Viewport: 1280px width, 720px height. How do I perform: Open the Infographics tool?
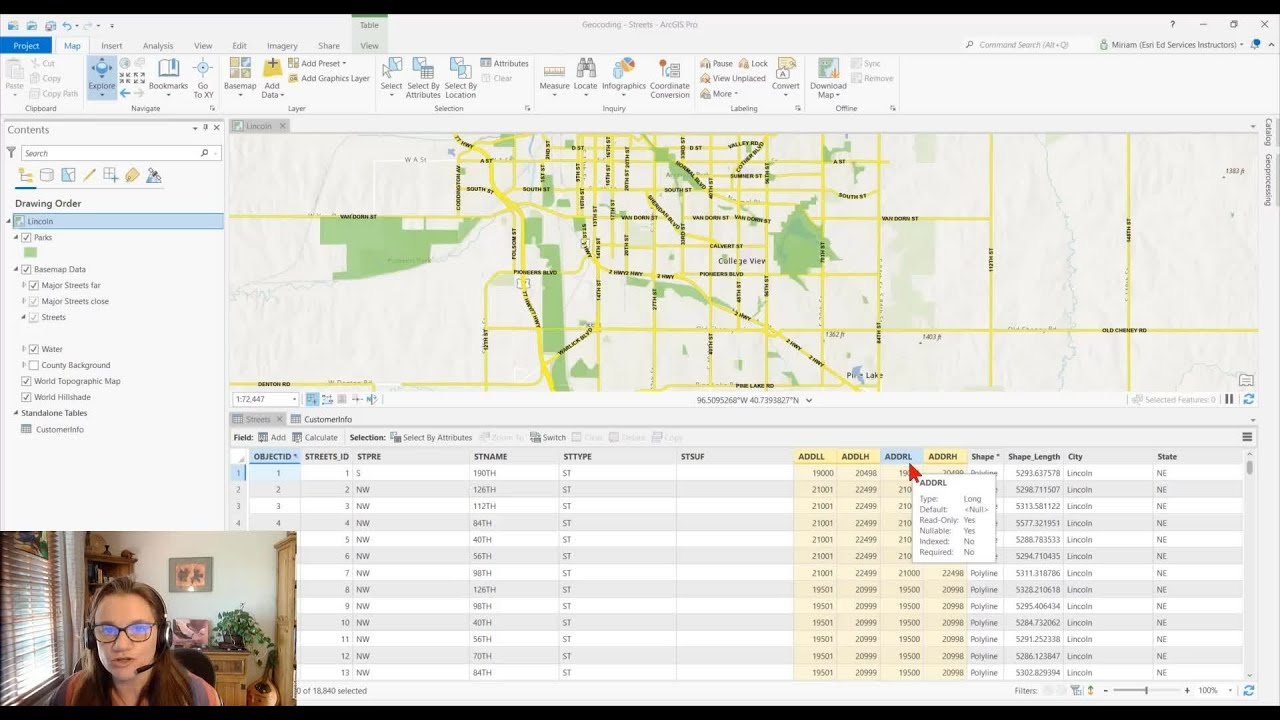tap(624, 76)
